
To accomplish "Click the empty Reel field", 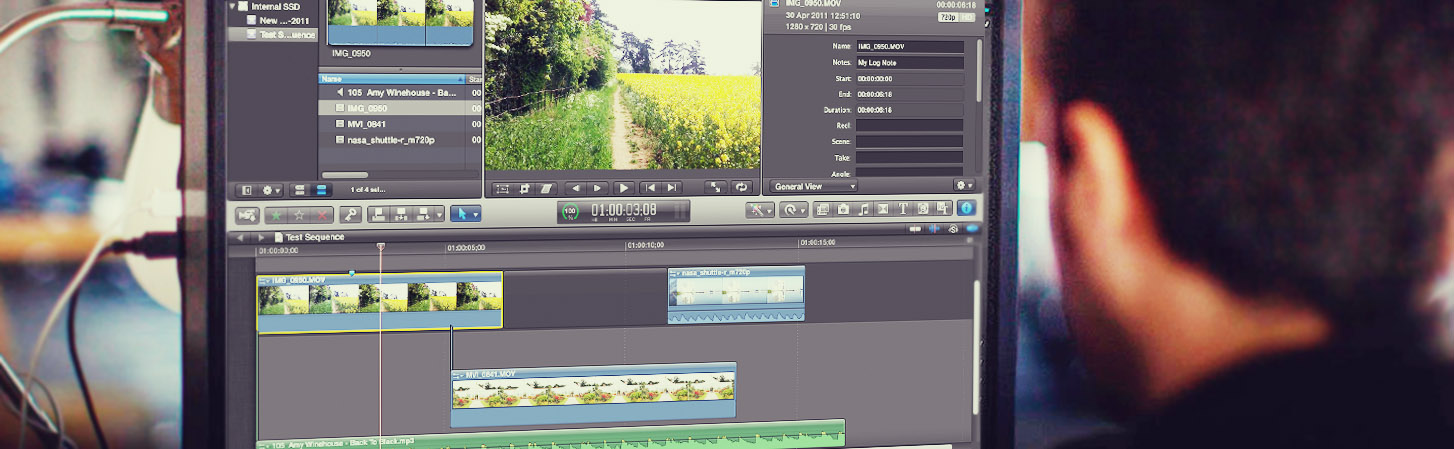I will pos(909,126).
